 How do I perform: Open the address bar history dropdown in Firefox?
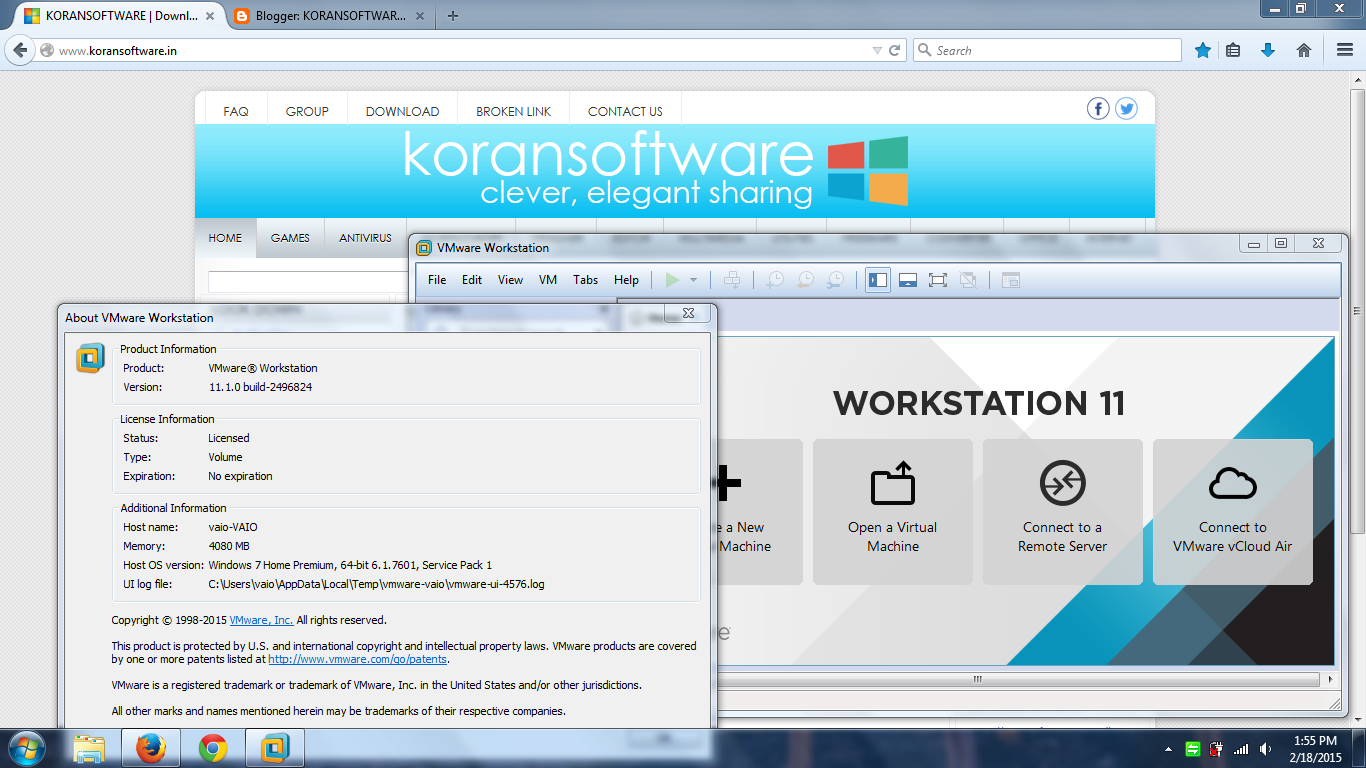(x=877, y=50)
